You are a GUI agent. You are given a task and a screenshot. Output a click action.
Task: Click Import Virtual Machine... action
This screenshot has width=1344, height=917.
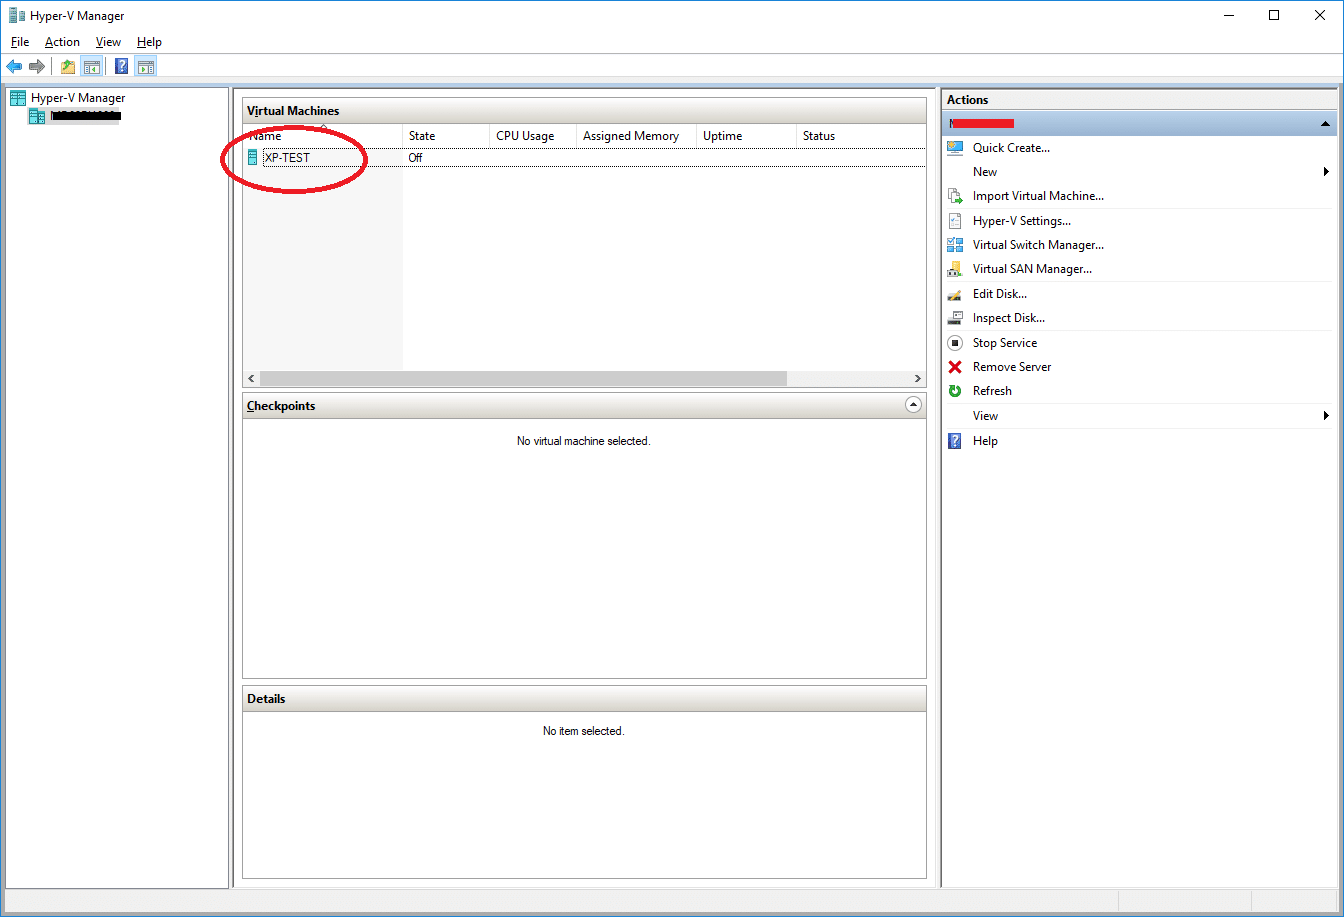[x=1038, y=196]
